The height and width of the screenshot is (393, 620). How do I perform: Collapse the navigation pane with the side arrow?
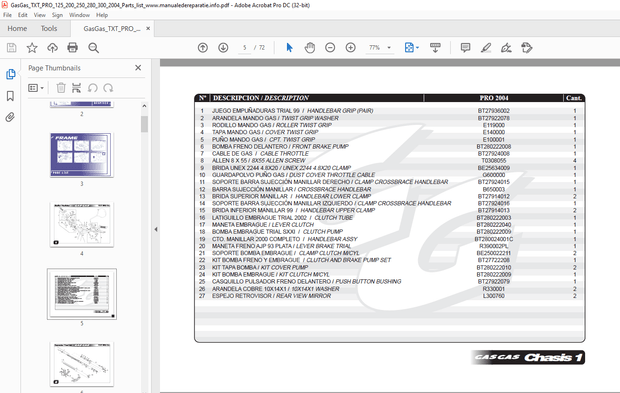[156, 229]
